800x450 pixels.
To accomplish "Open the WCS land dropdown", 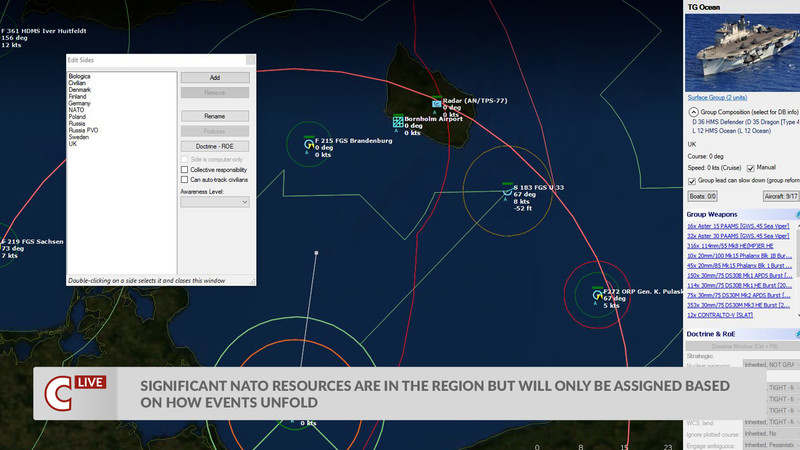I will [771, 422].
